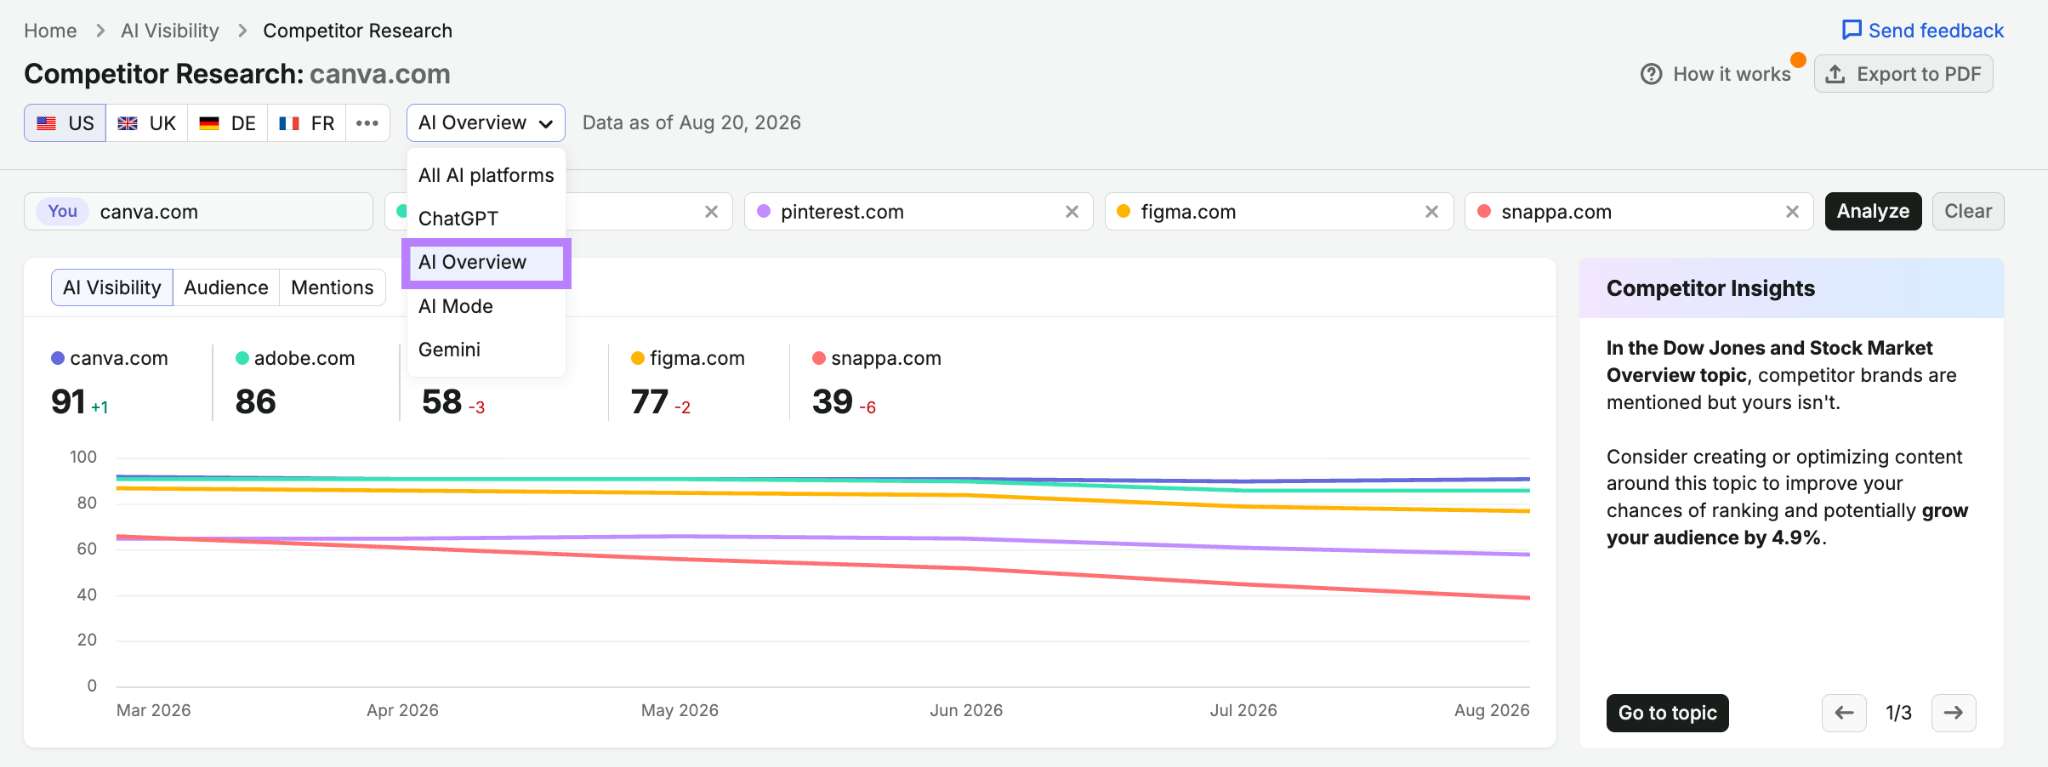Viewport: 2048px width, 767px height.
Task: Click the Data as of Aug 20, 2026 text
Action: (692, 123)
